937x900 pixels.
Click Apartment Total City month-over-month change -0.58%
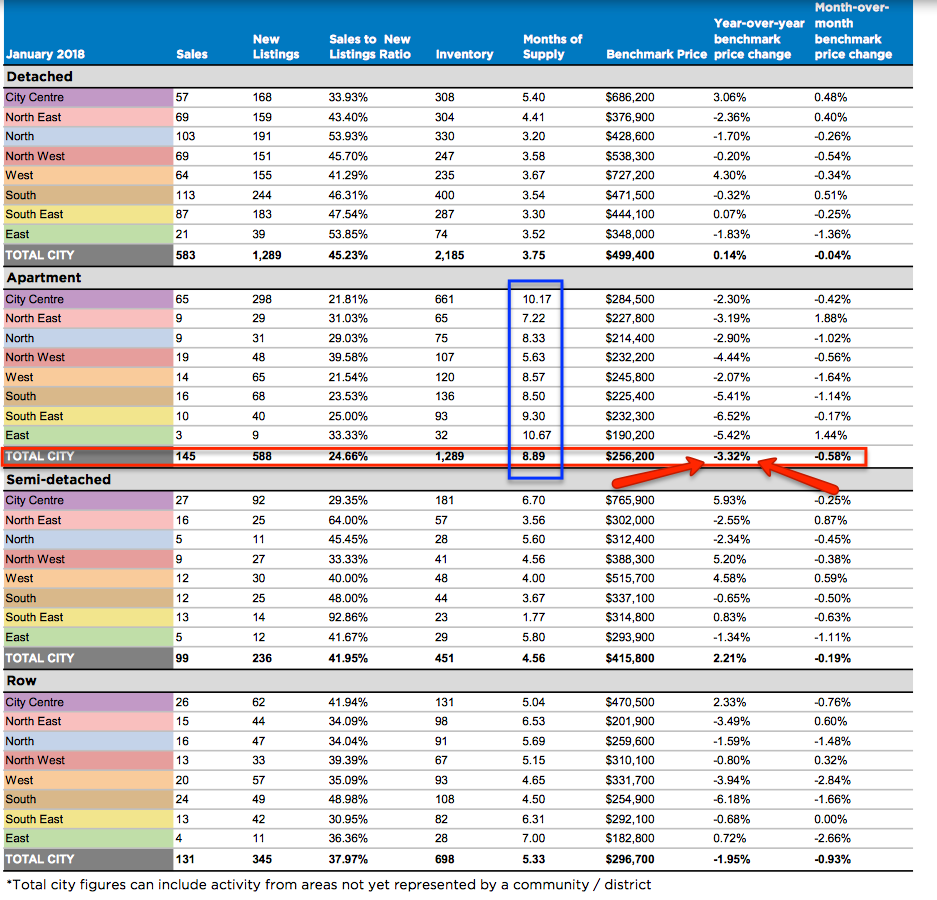point(832,456)
